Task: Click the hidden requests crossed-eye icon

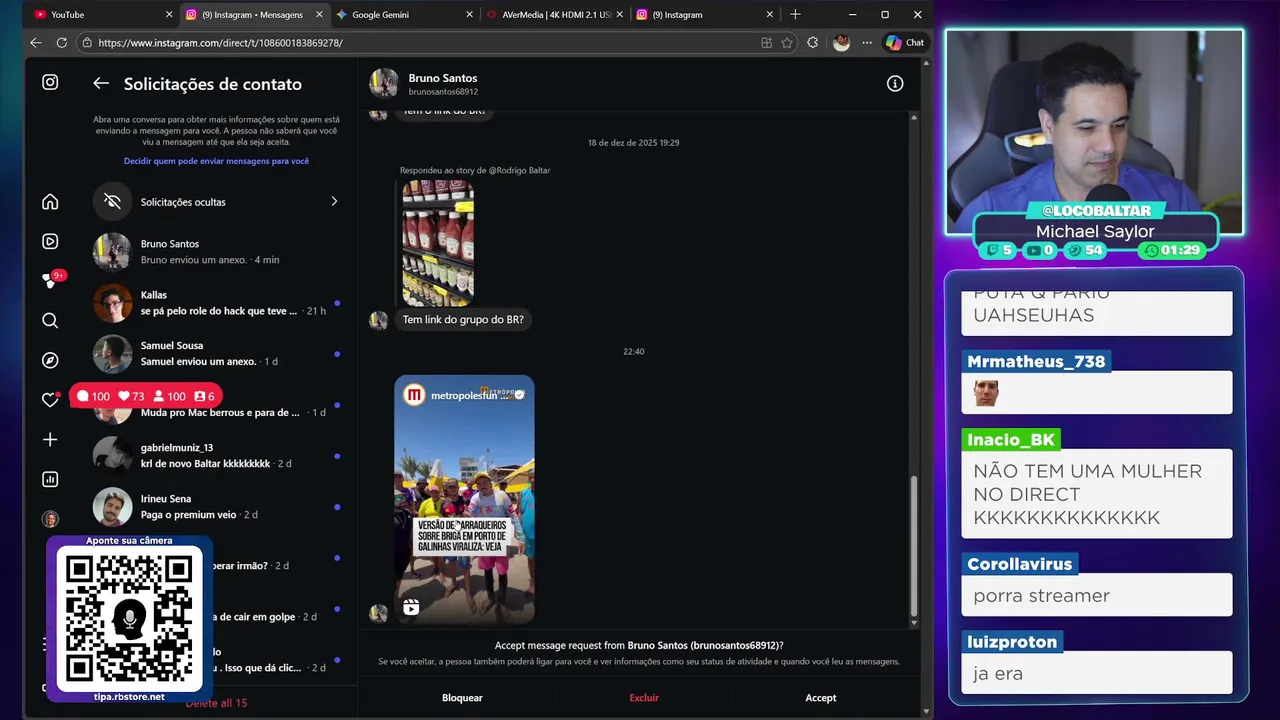Action: 112,201
